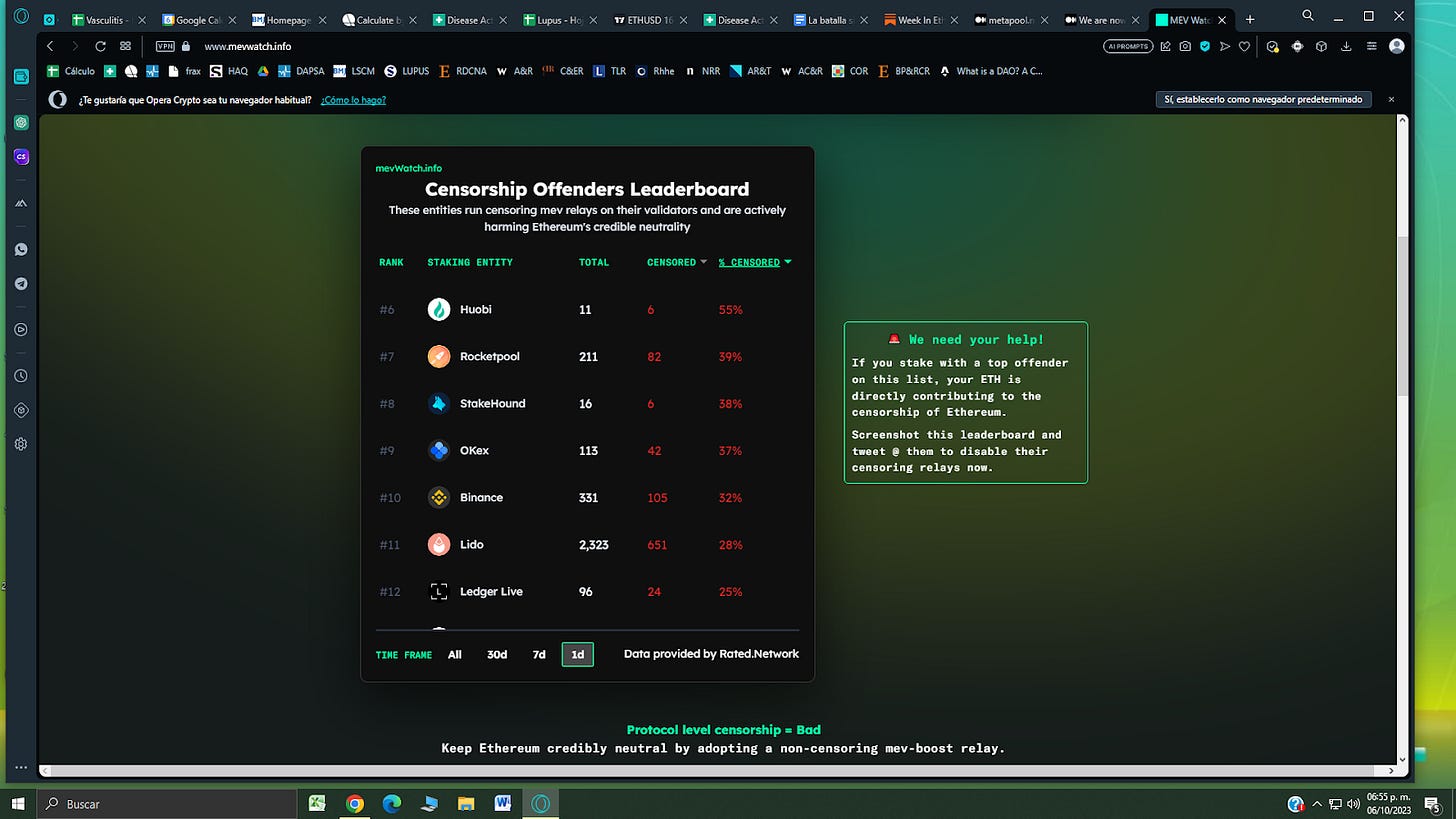The image size is (1456, 819).
Task: Open the sidebar three-dots menu
Action: pyautogui.click(x=21, y=768)
